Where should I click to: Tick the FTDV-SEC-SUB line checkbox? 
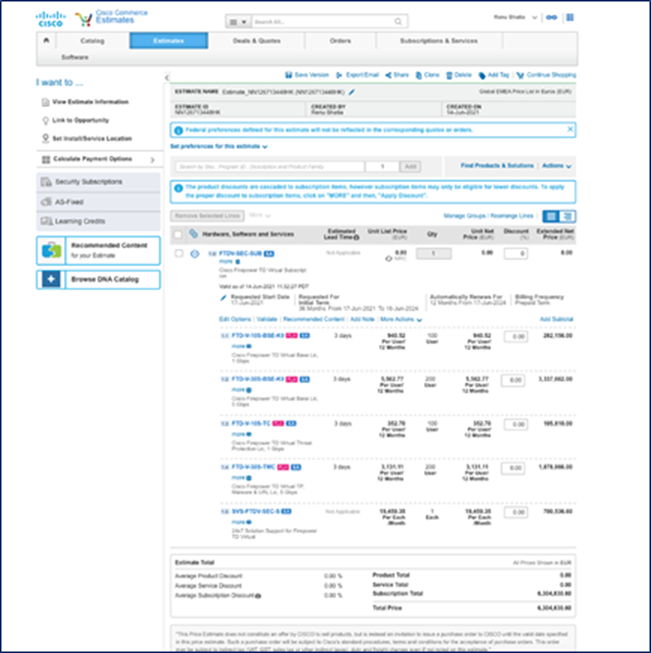(179, 253)
